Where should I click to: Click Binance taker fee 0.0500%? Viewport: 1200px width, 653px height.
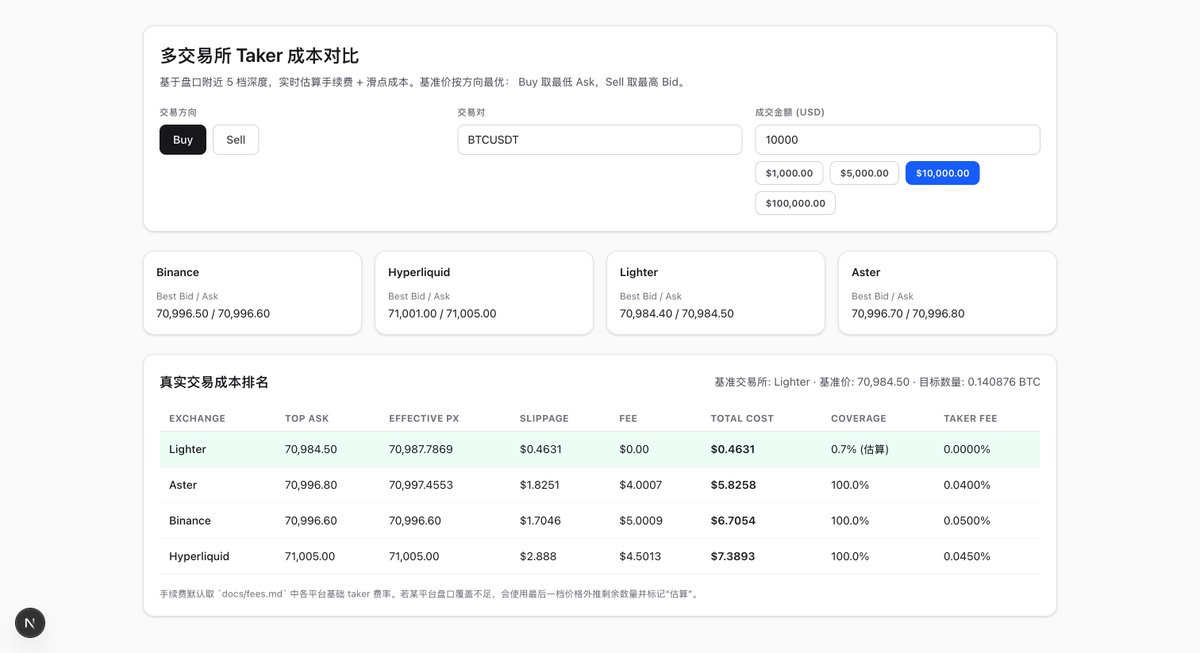pyautogui.click(x=967, y=521)
